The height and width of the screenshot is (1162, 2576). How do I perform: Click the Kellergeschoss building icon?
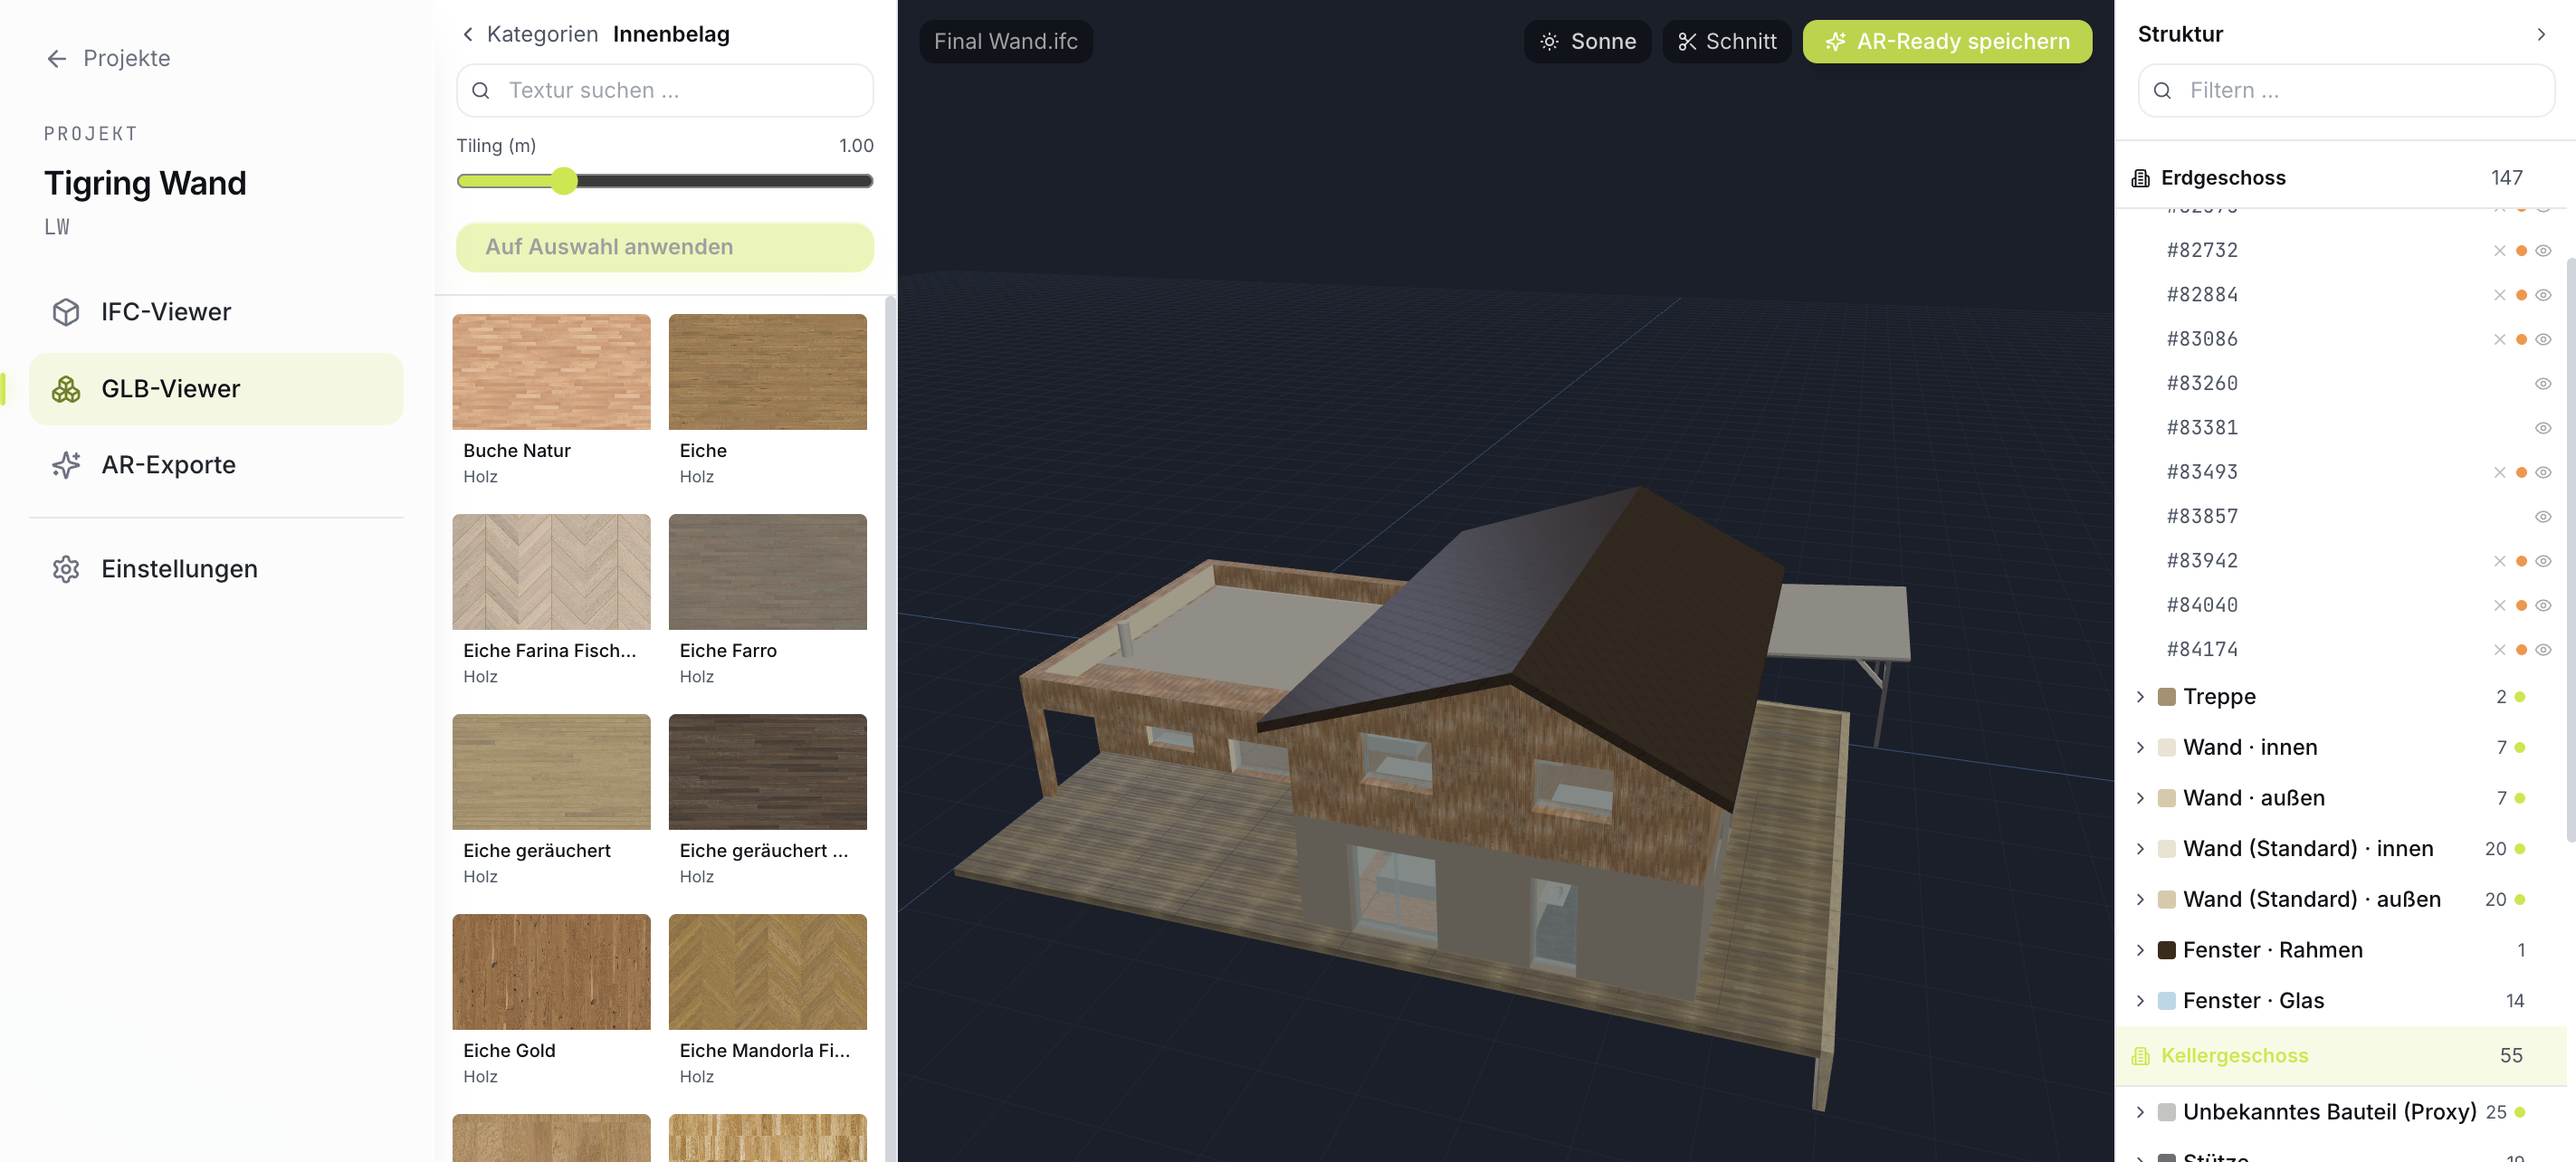(x=2141, y=1056)
